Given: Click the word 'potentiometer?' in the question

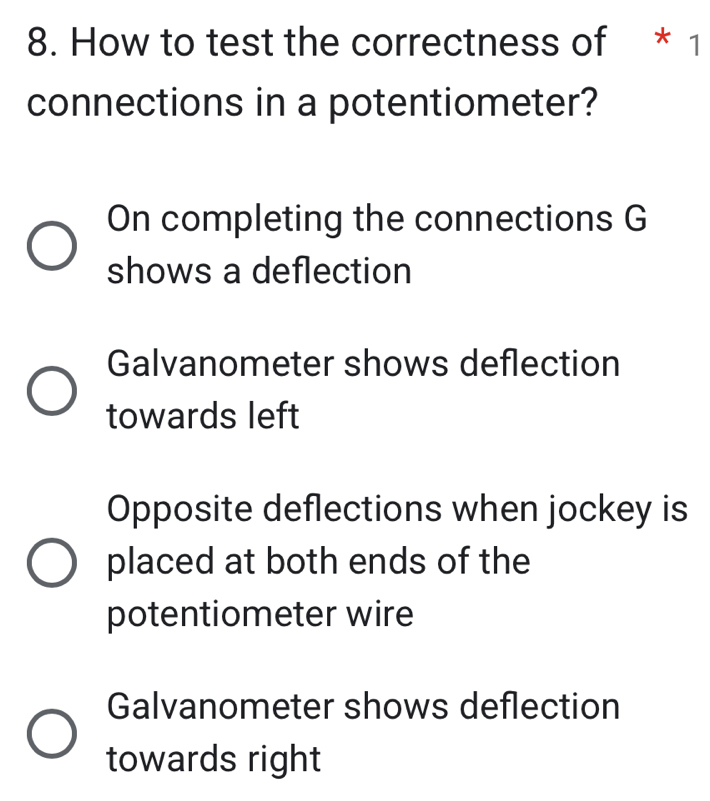Looking at the screenshot, I should coord(463,103).
